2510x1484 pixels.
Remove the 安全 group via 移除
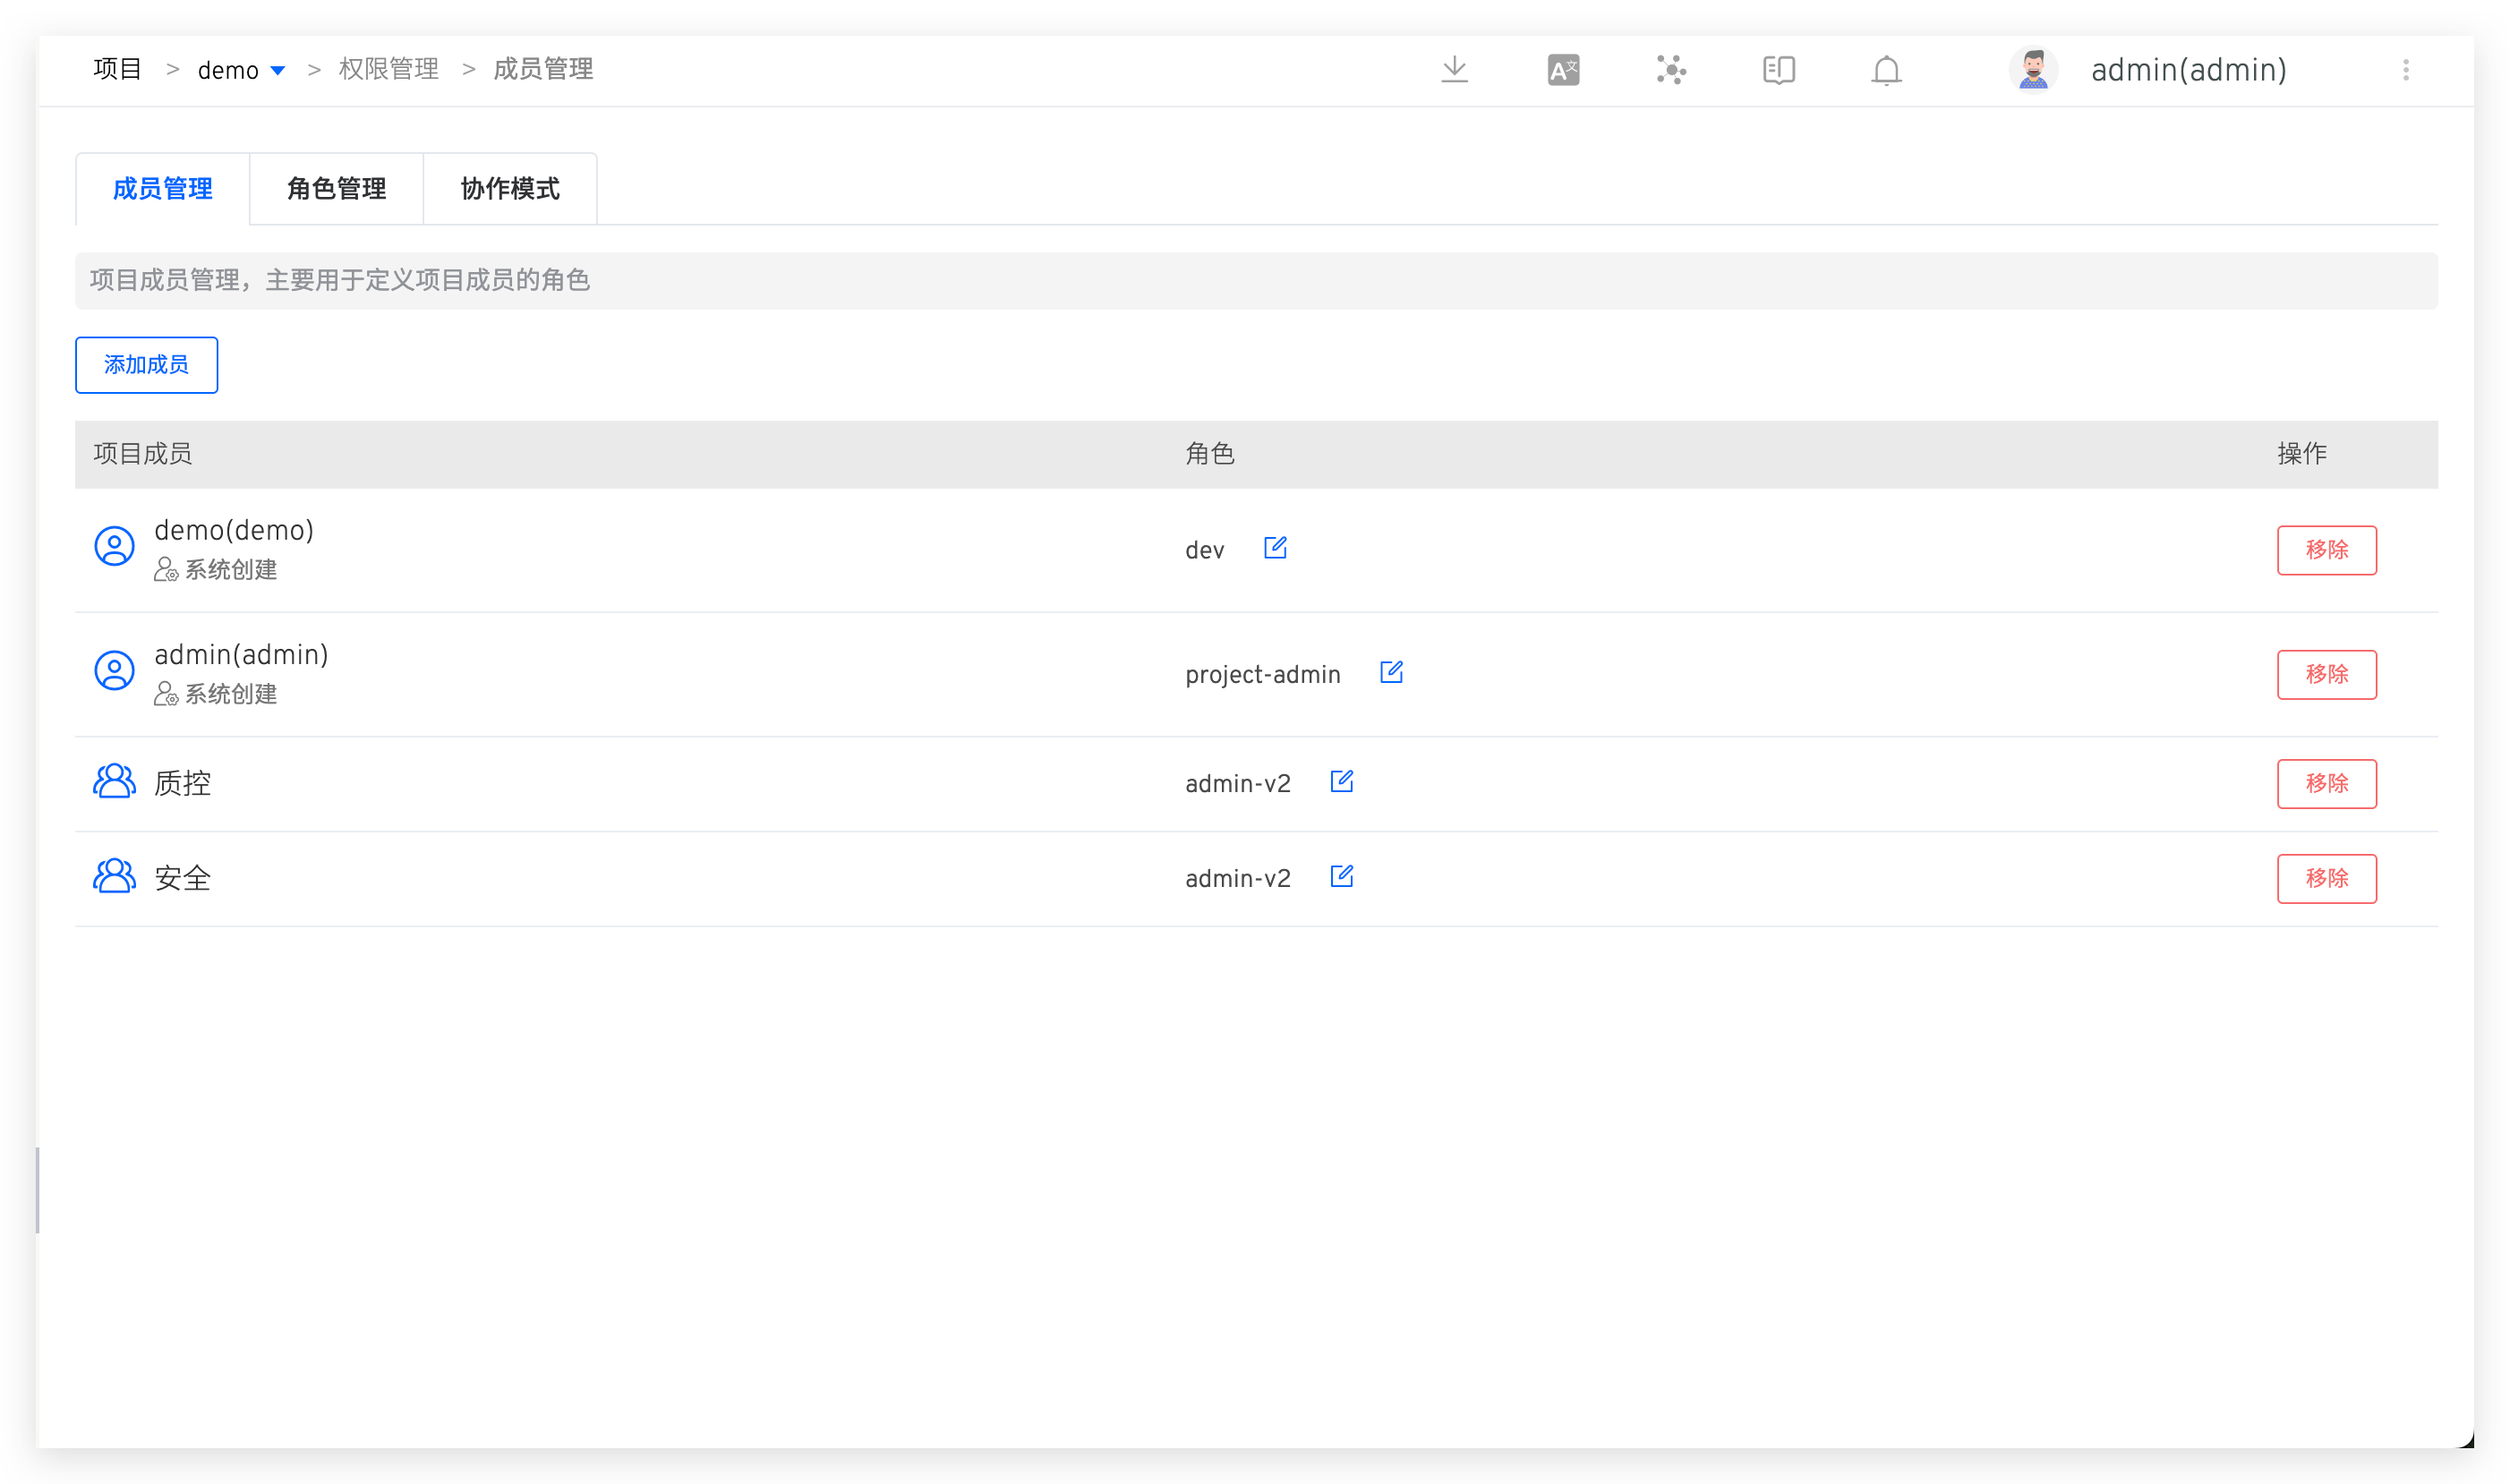tap(2326, 878)
